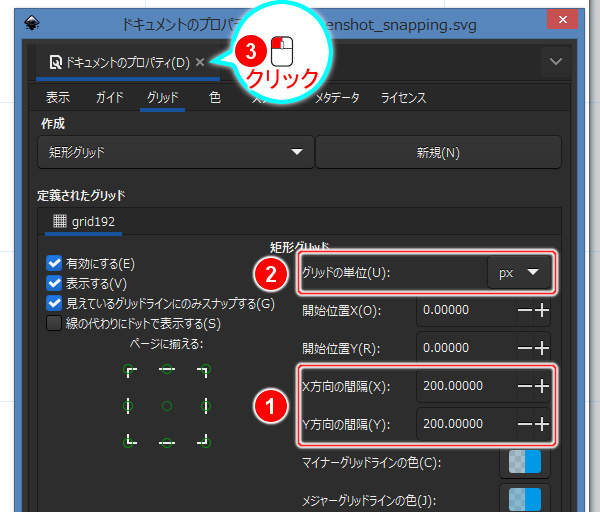Click the ページに揃える: label
Image resolution: width=600 pixels, height=512 pixels.
tap(166, 344)
